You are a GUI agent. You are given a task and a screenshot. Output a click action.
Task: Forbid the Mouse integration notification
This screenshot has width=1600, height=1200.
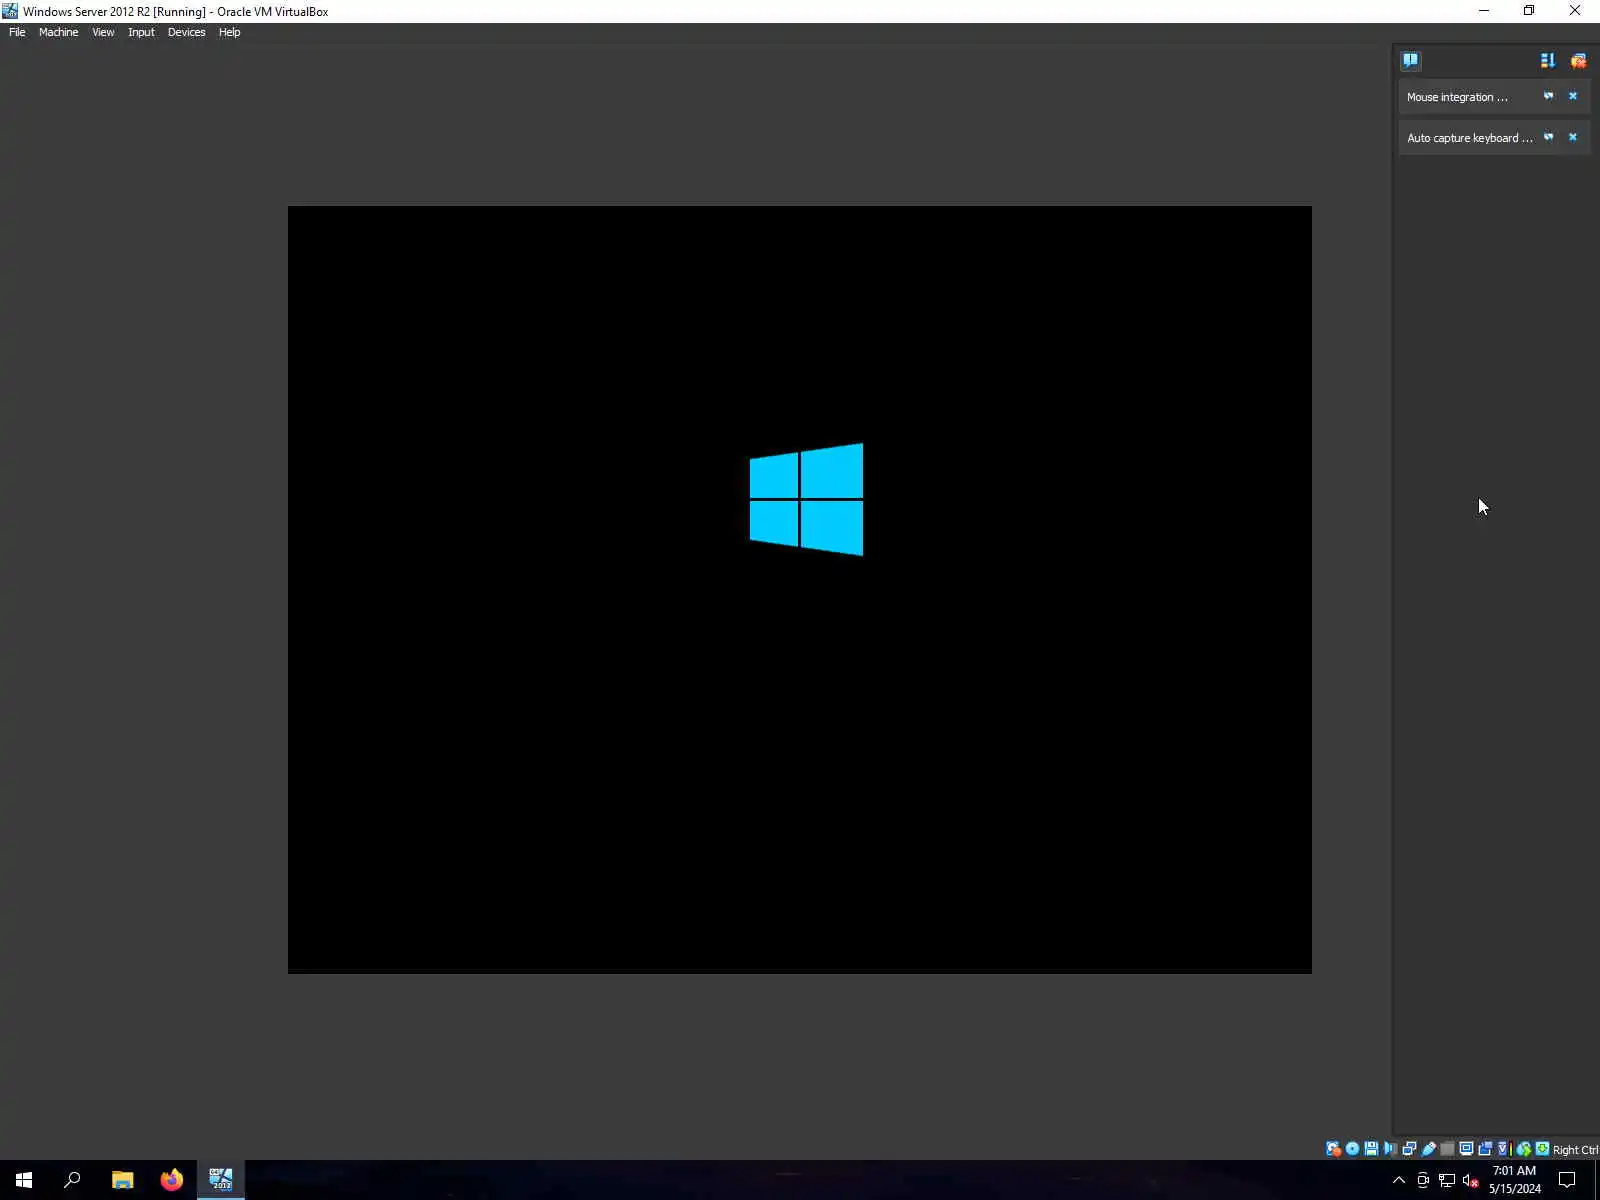click(x=1548, y=96)
